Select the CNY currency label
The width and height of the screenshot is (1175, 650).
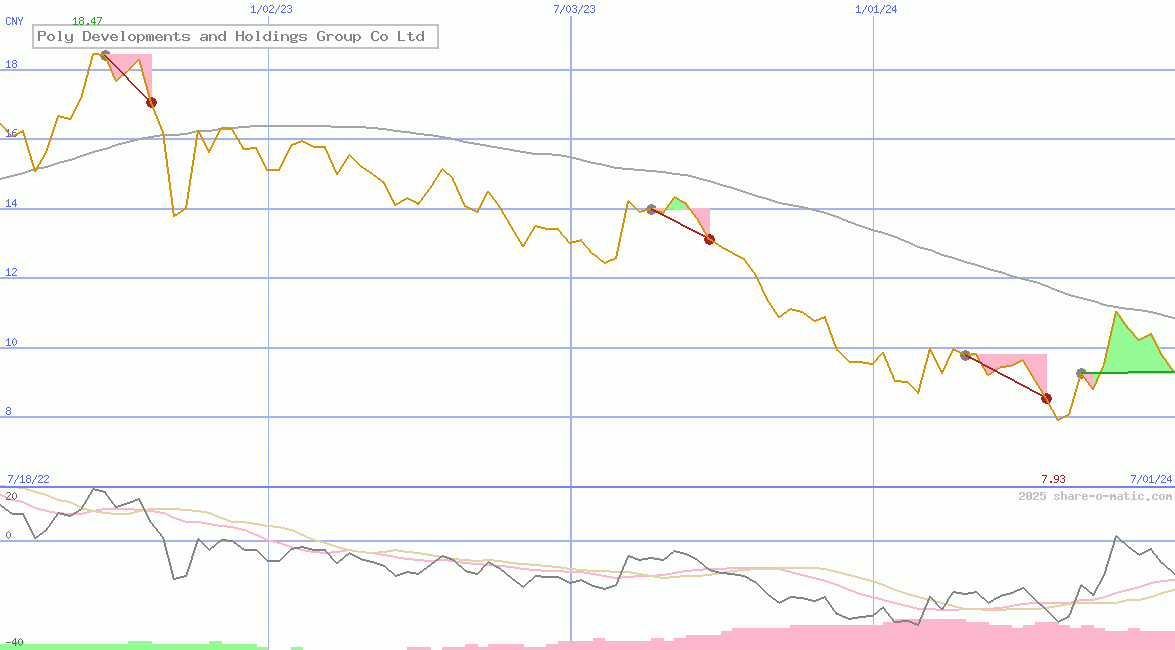coord(14,21)
